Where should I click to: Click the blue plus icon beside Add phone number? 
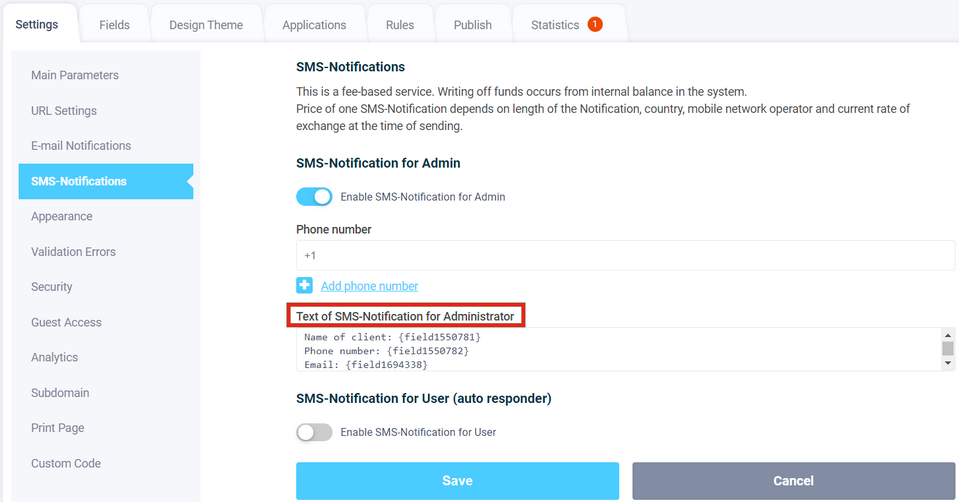click(304, 286)
